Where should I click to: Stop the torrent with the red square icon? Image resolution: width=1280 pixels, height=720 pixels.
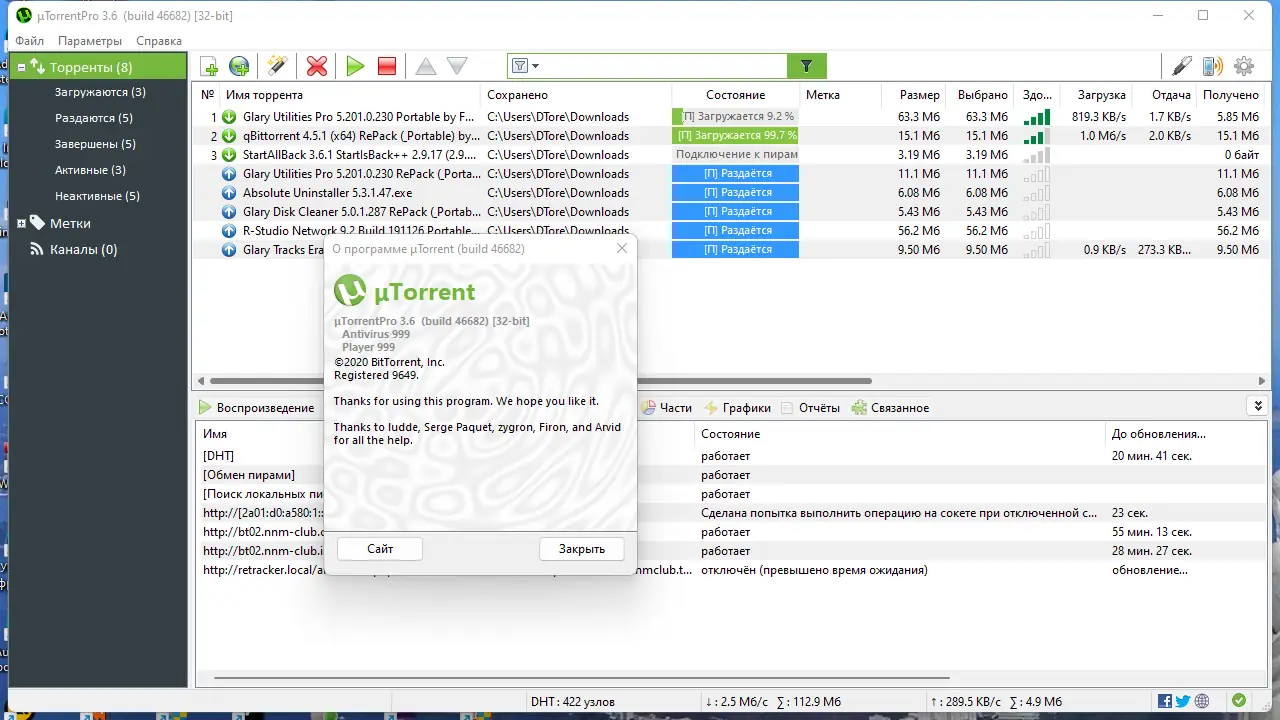387,67
